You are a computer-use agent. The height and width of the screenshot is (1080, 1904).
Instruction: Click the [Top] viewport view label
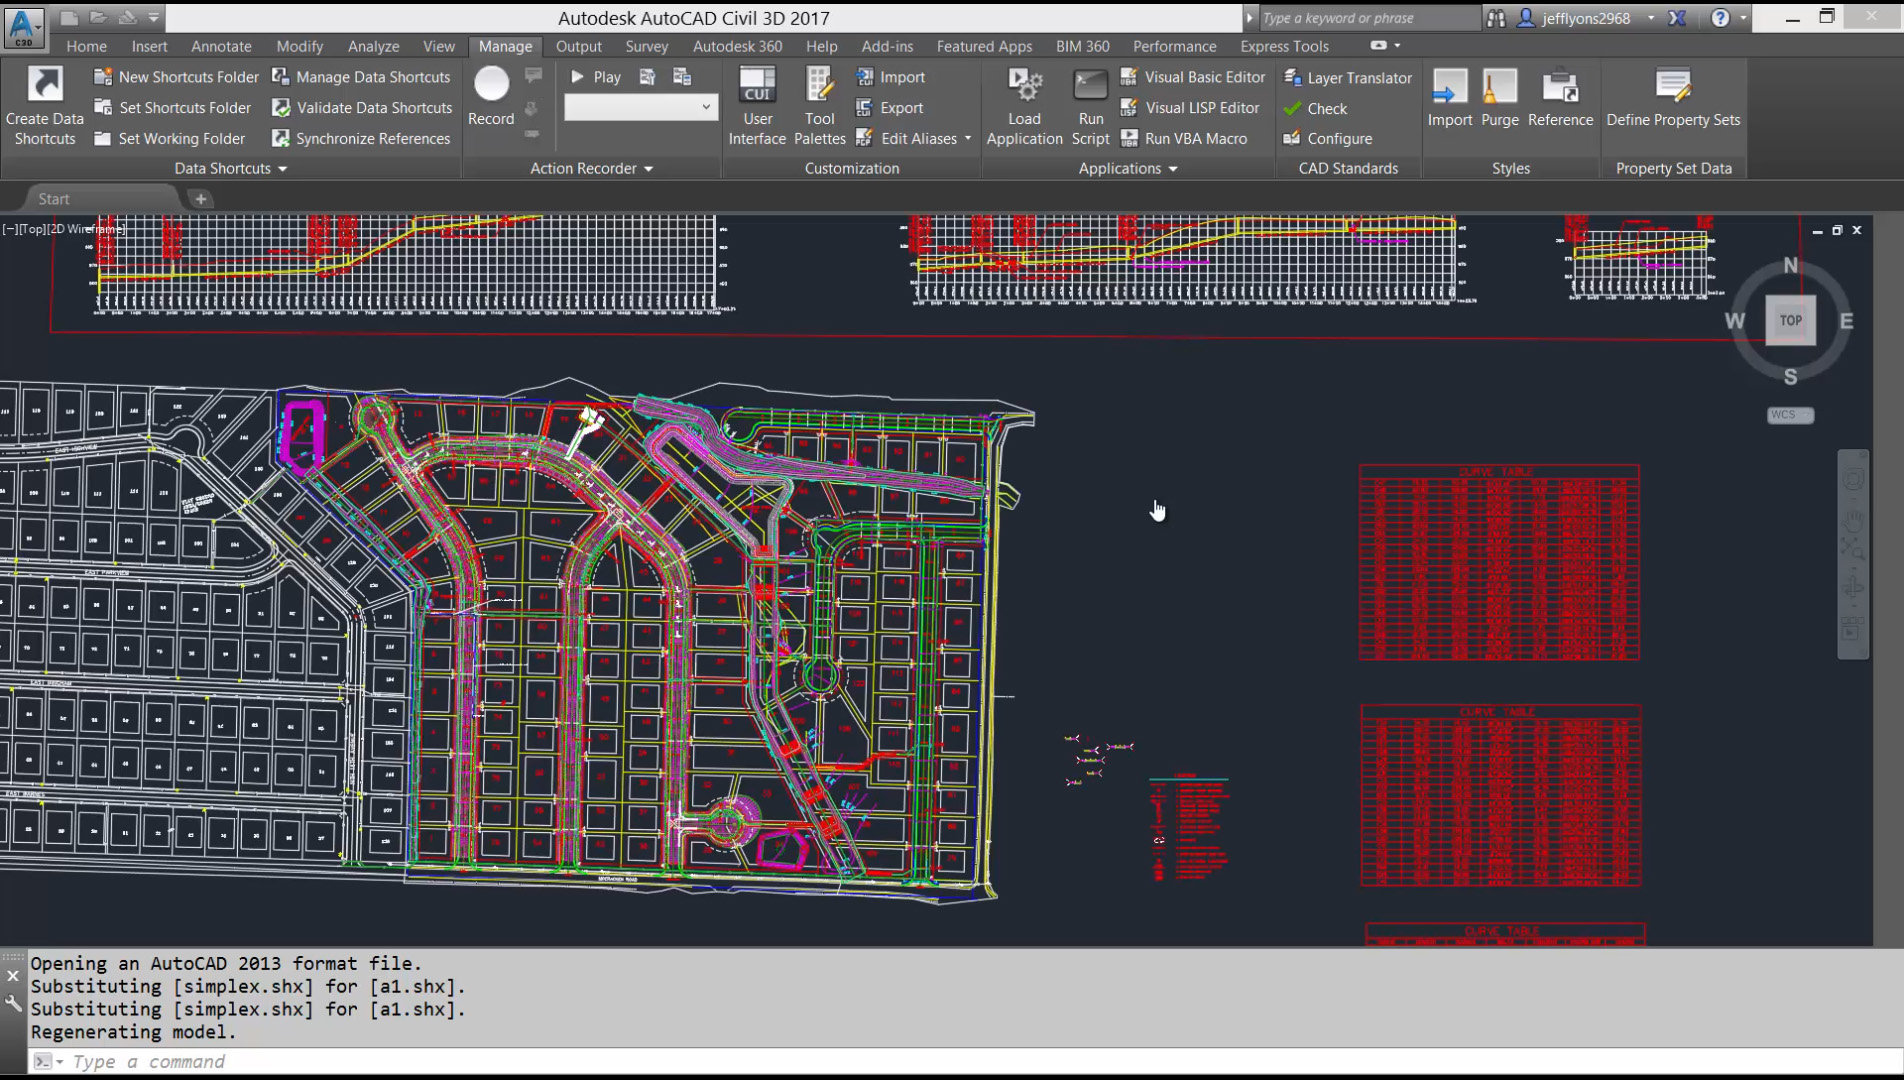34,229
